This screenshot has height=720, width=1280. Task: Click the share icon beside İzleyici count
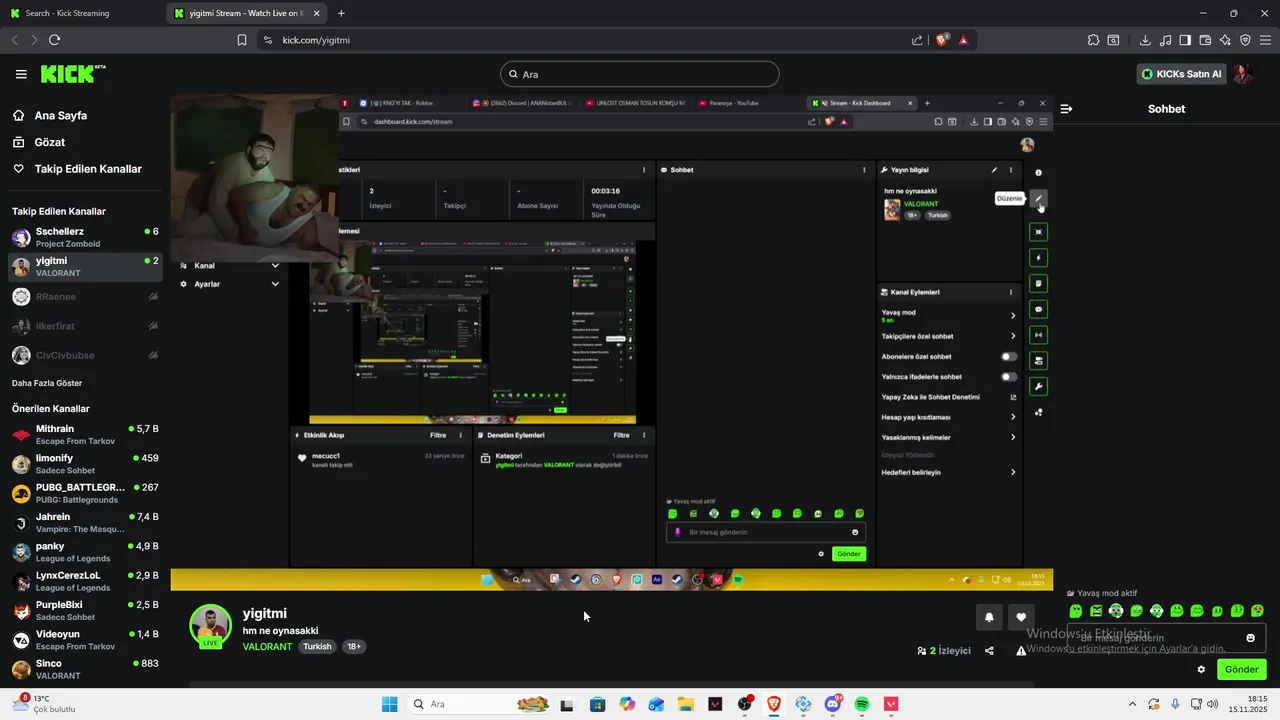coord(989,650)
